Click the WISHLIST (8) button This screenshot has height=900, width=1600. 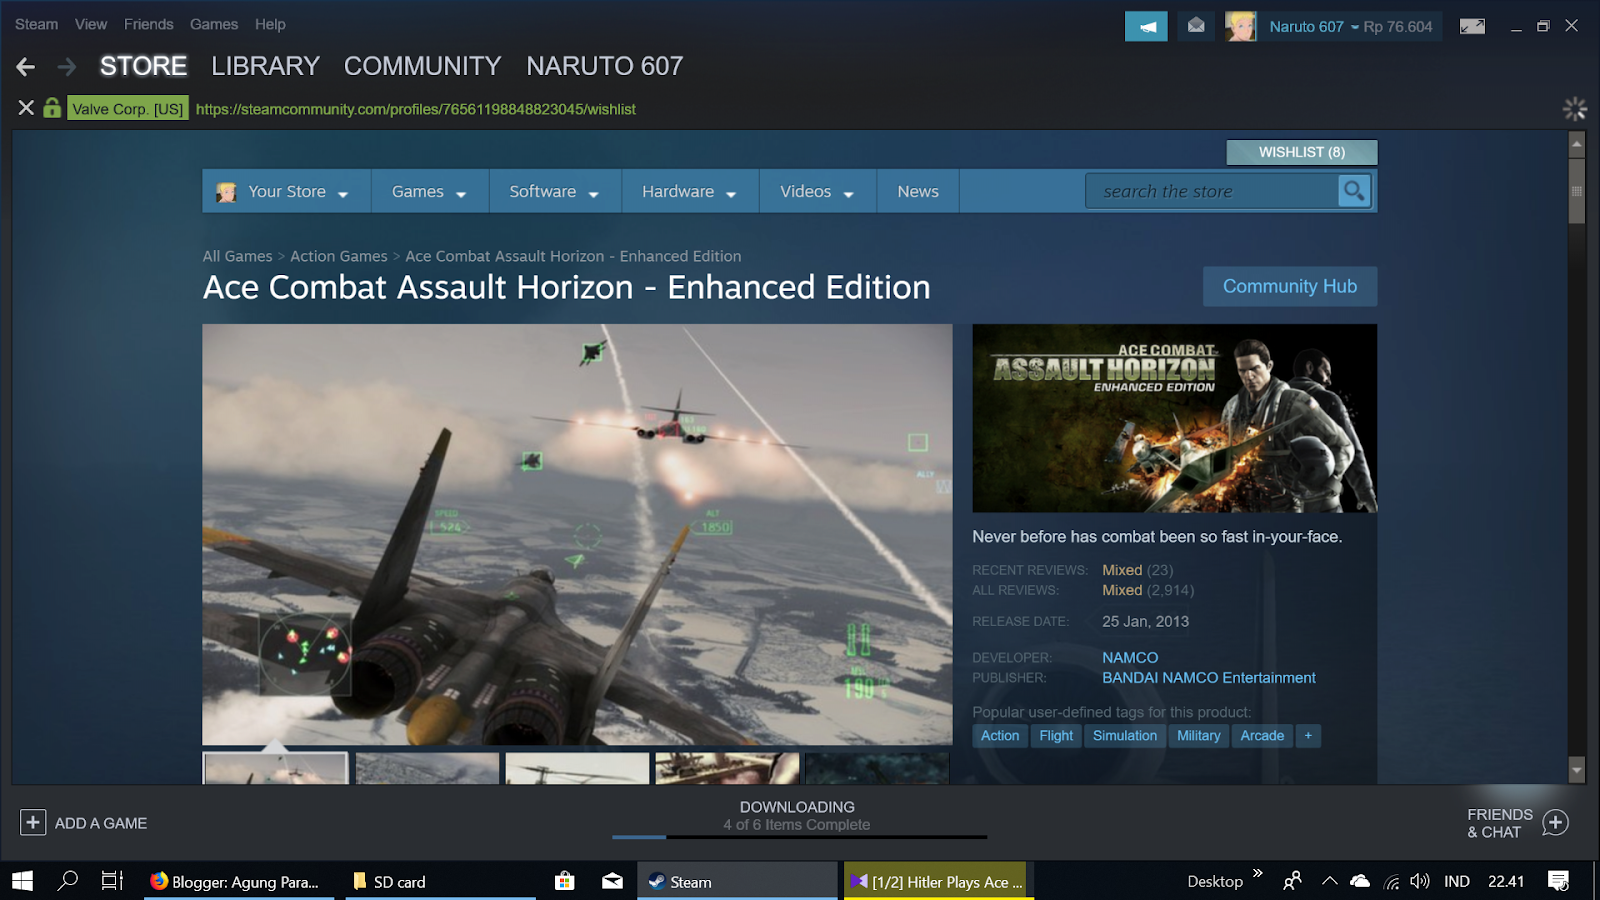point(1302,152)
